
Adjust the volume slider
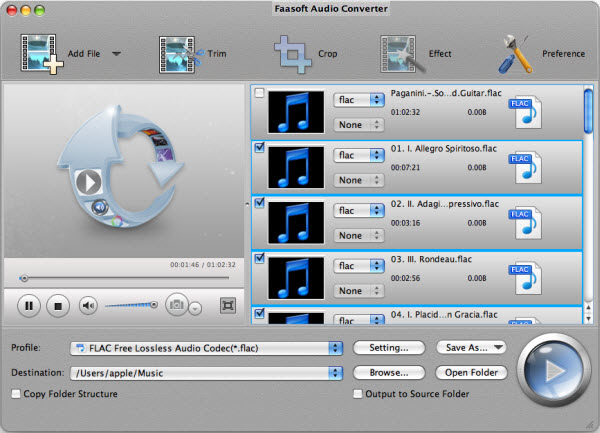(131, 305)
